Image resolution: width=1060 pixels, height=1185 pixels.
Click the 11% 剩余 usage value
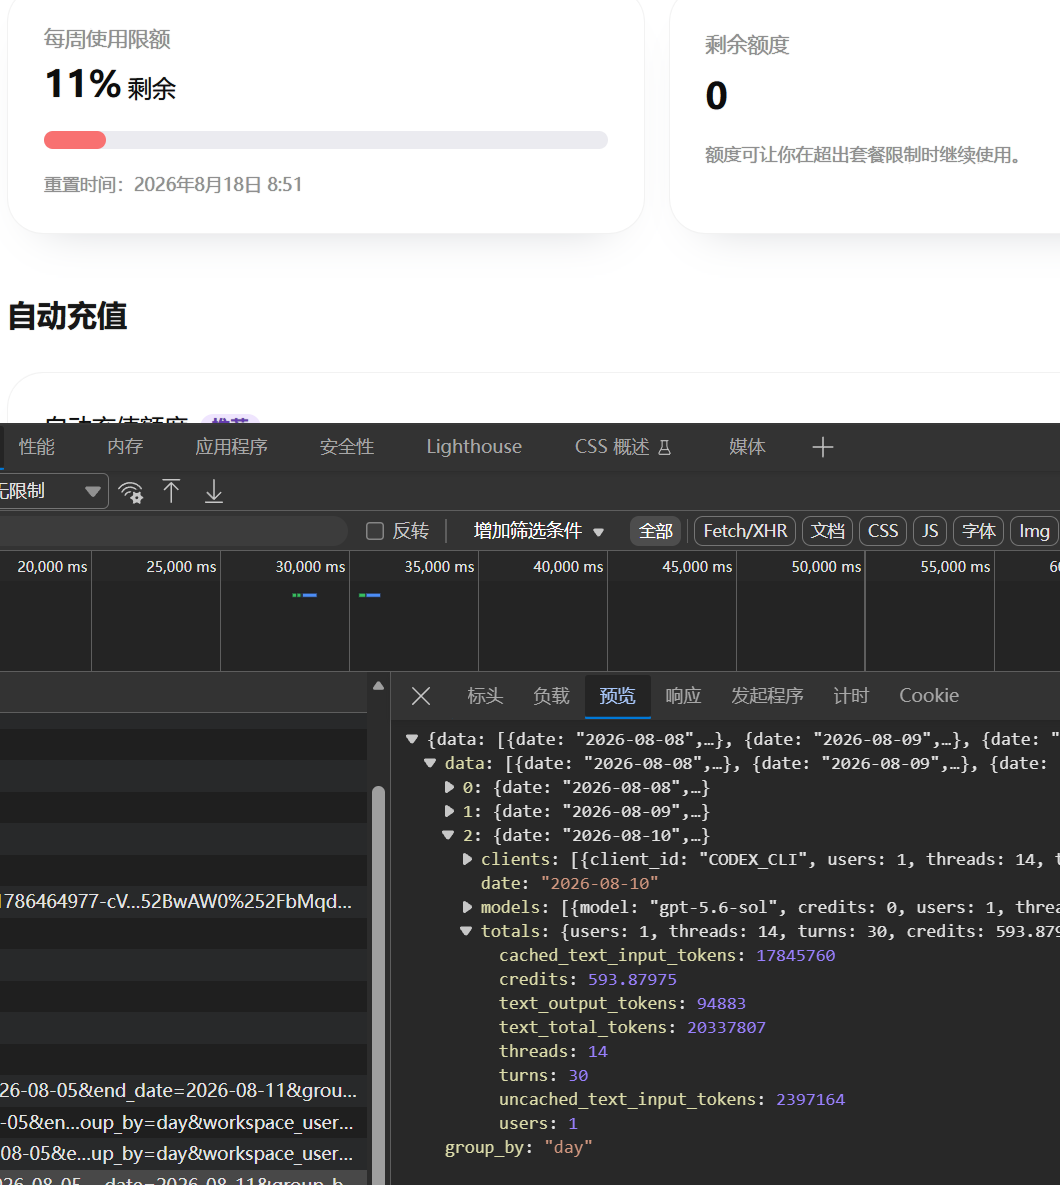tap(110, 84)
